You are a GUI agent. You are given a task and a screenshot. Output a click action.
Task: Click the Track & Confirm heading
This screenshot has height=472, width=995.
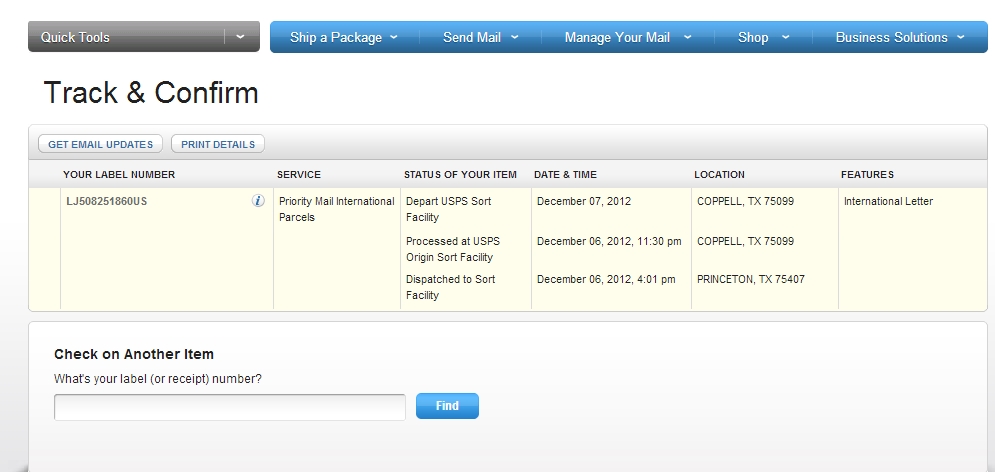click(151, 93)
